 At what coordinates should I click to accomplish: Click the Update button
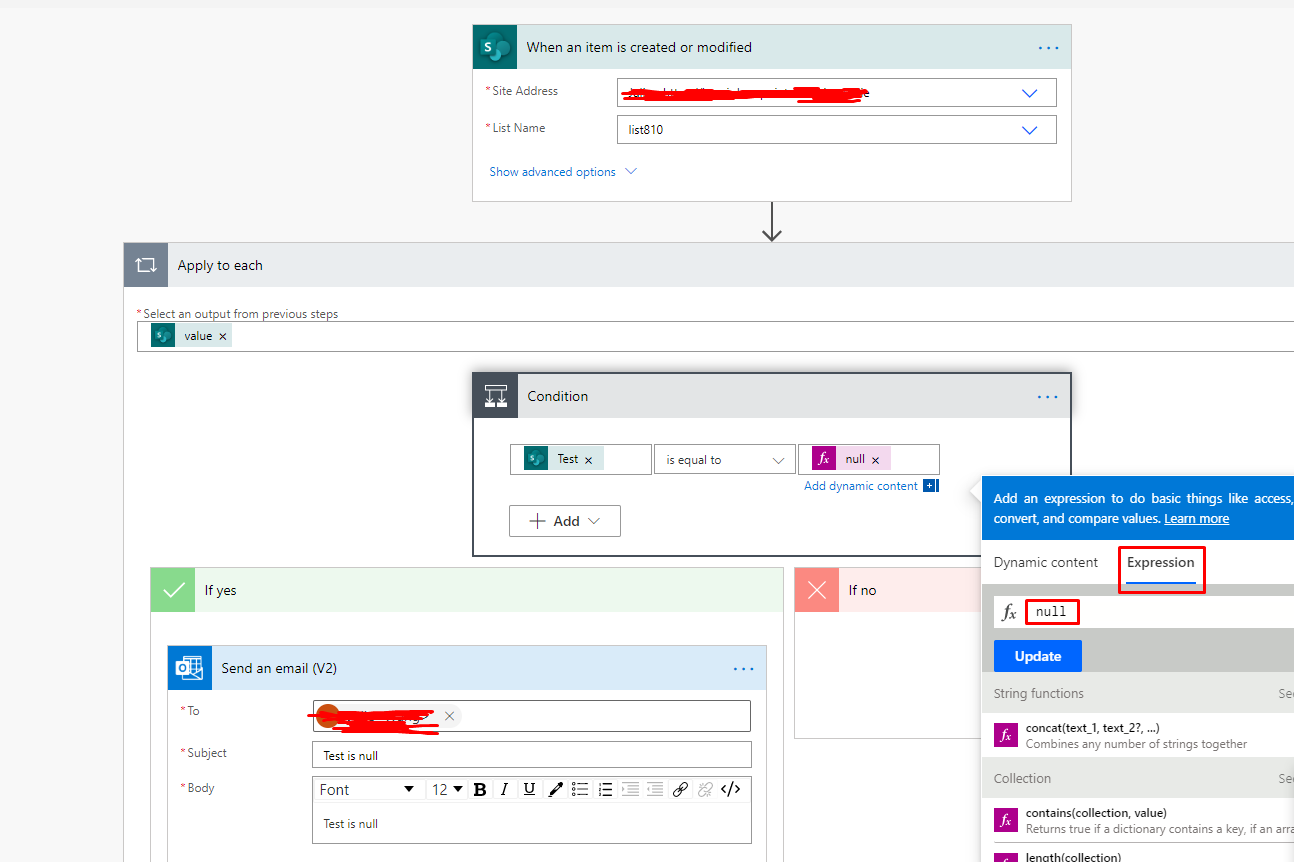pos(1038,656)
